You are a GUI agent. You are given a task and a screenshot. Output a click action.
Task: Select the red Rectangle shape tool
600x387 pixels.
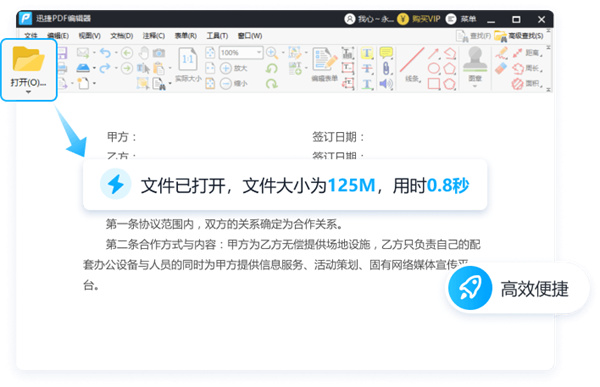(434, 84)
